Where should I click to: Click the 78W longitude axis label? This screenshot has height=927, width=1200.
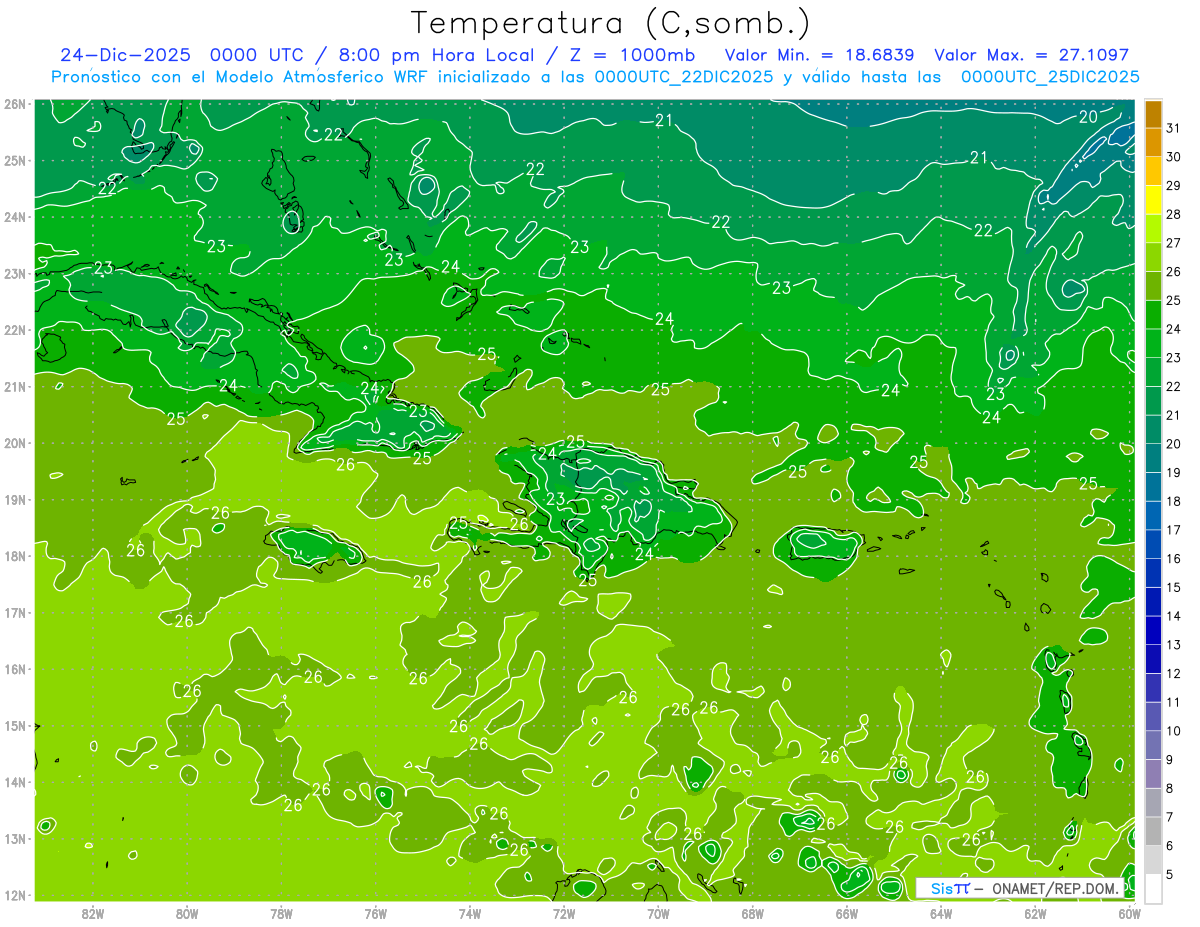[x=281, y=912]
